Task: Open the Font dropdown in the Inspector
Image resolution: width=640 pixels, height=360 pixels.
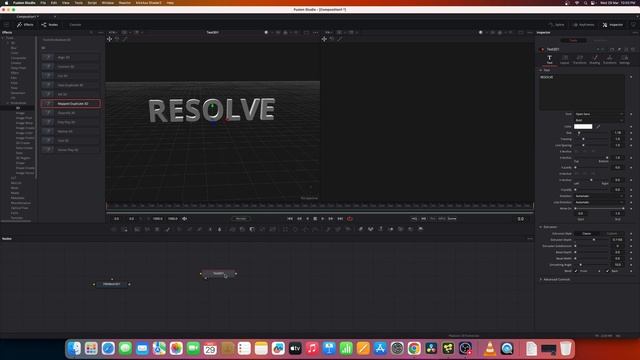Action: pos(599,114)
